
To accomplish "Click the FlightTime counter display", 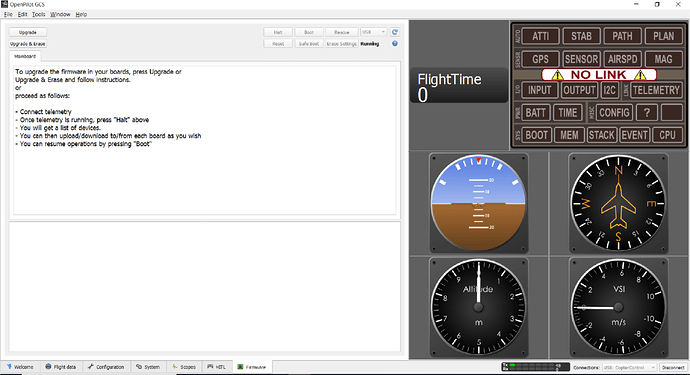I will coord(459,86).
